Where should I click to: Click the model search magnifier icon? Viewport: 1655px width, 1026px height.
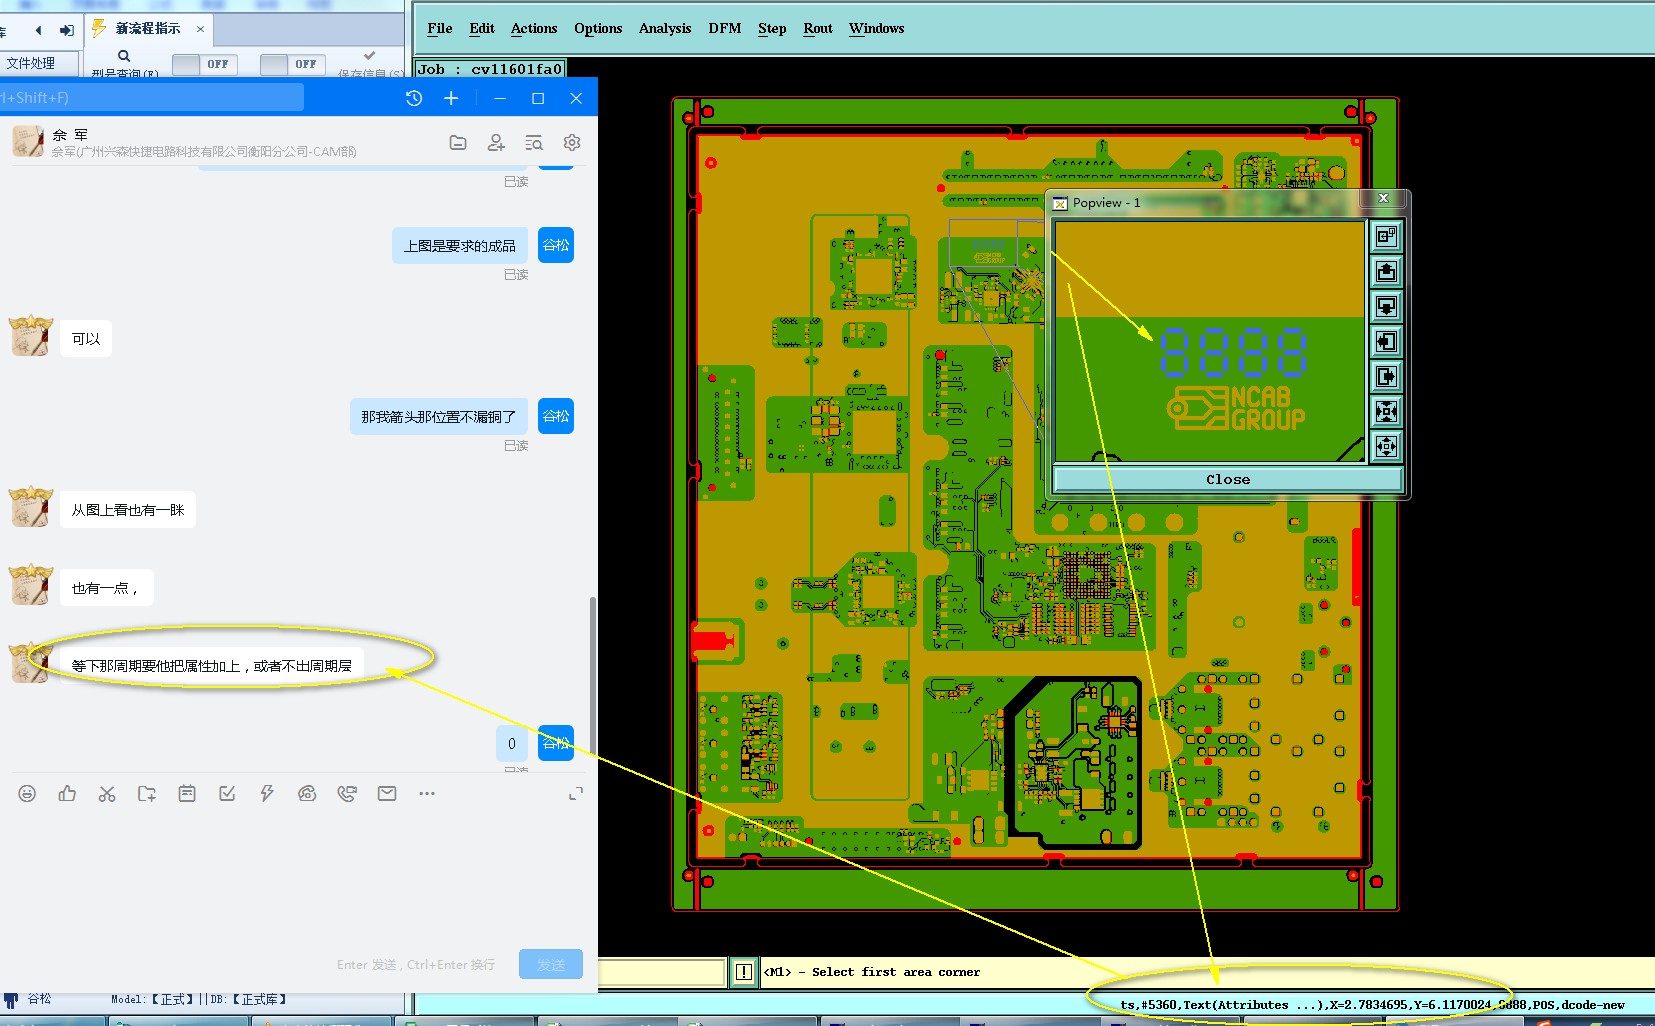click(124, 56)
